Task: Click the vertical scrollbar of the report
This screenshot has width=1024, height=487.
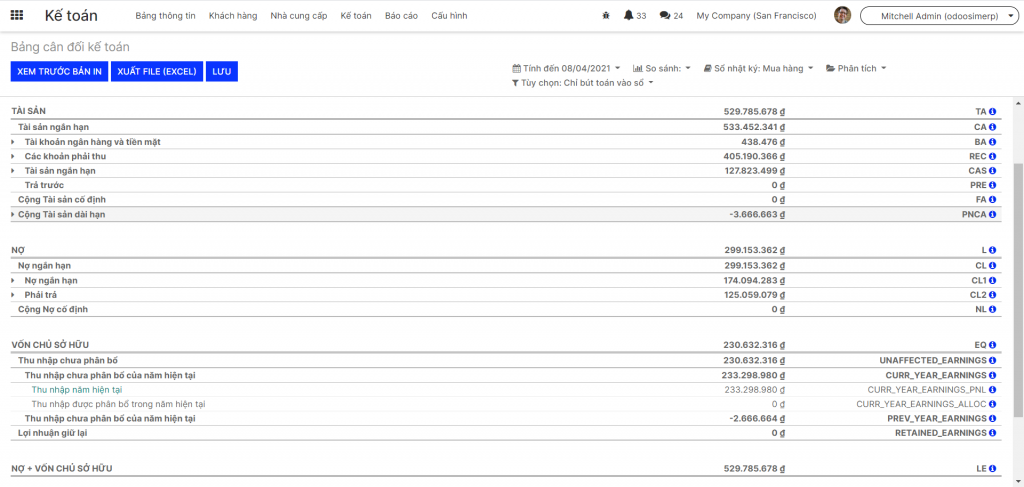Action: coord(1018,292)
